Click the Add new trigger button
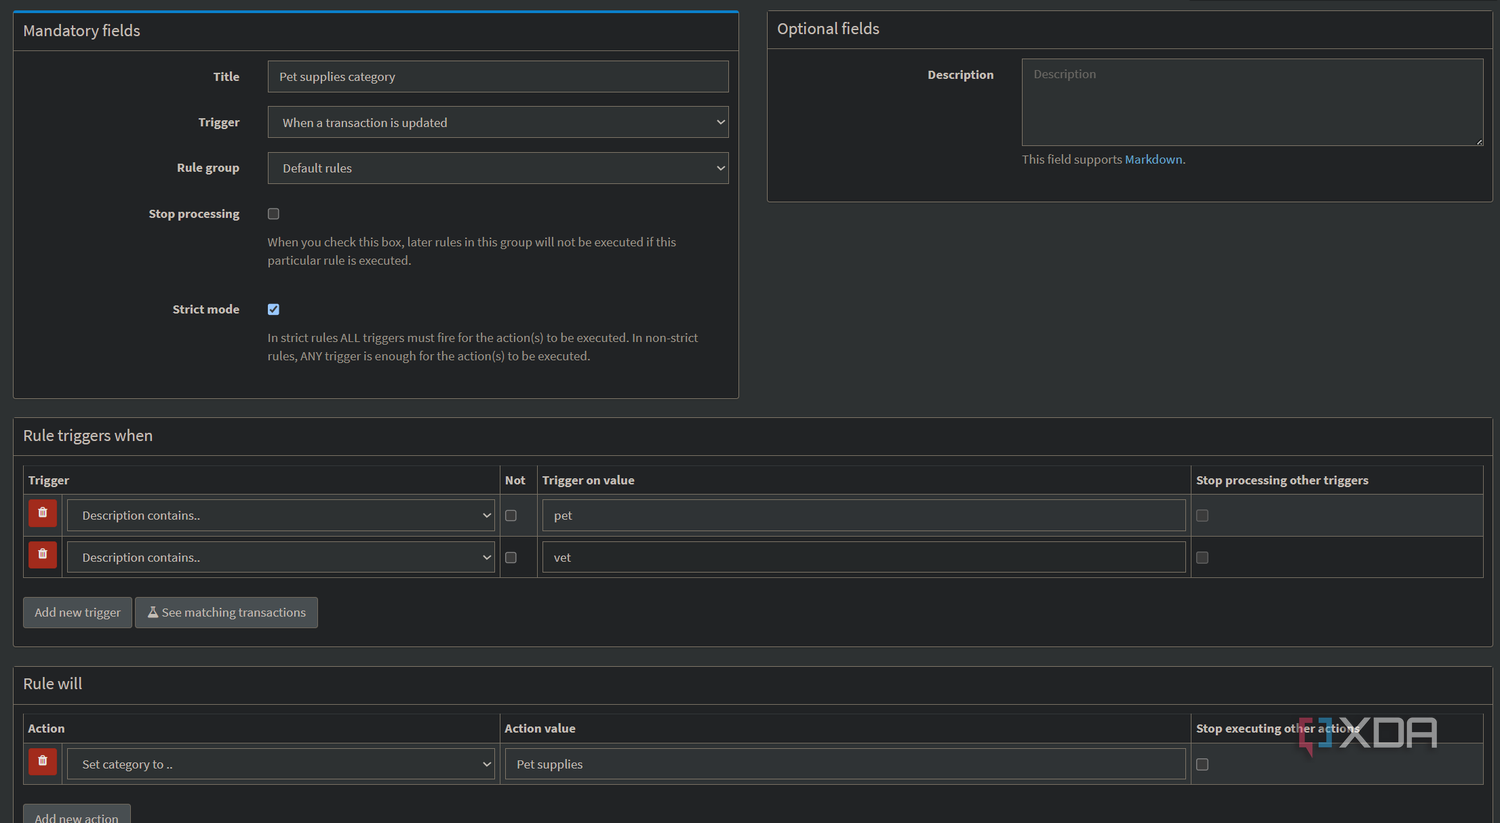 point(77,612)
